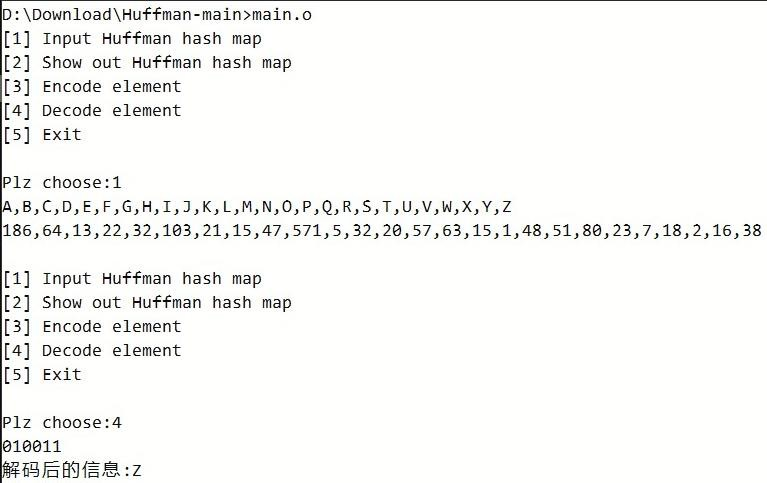Click first "[2] Show out Huffman hash map" line

coord(146,63)
